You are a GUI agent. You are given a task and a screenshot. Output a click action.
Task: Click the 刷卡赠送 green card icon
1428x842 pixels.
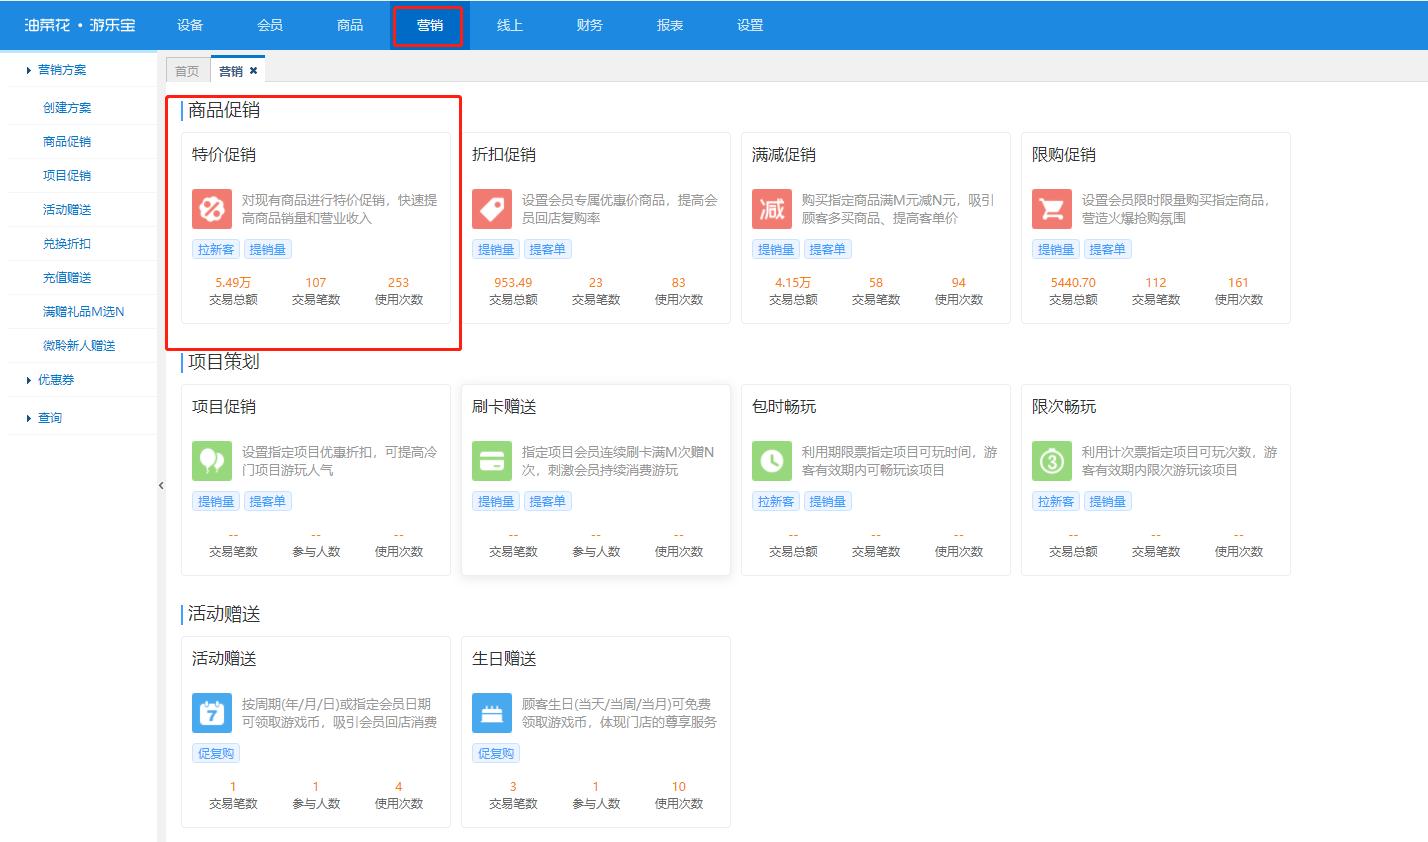click(x=491, y=461)
